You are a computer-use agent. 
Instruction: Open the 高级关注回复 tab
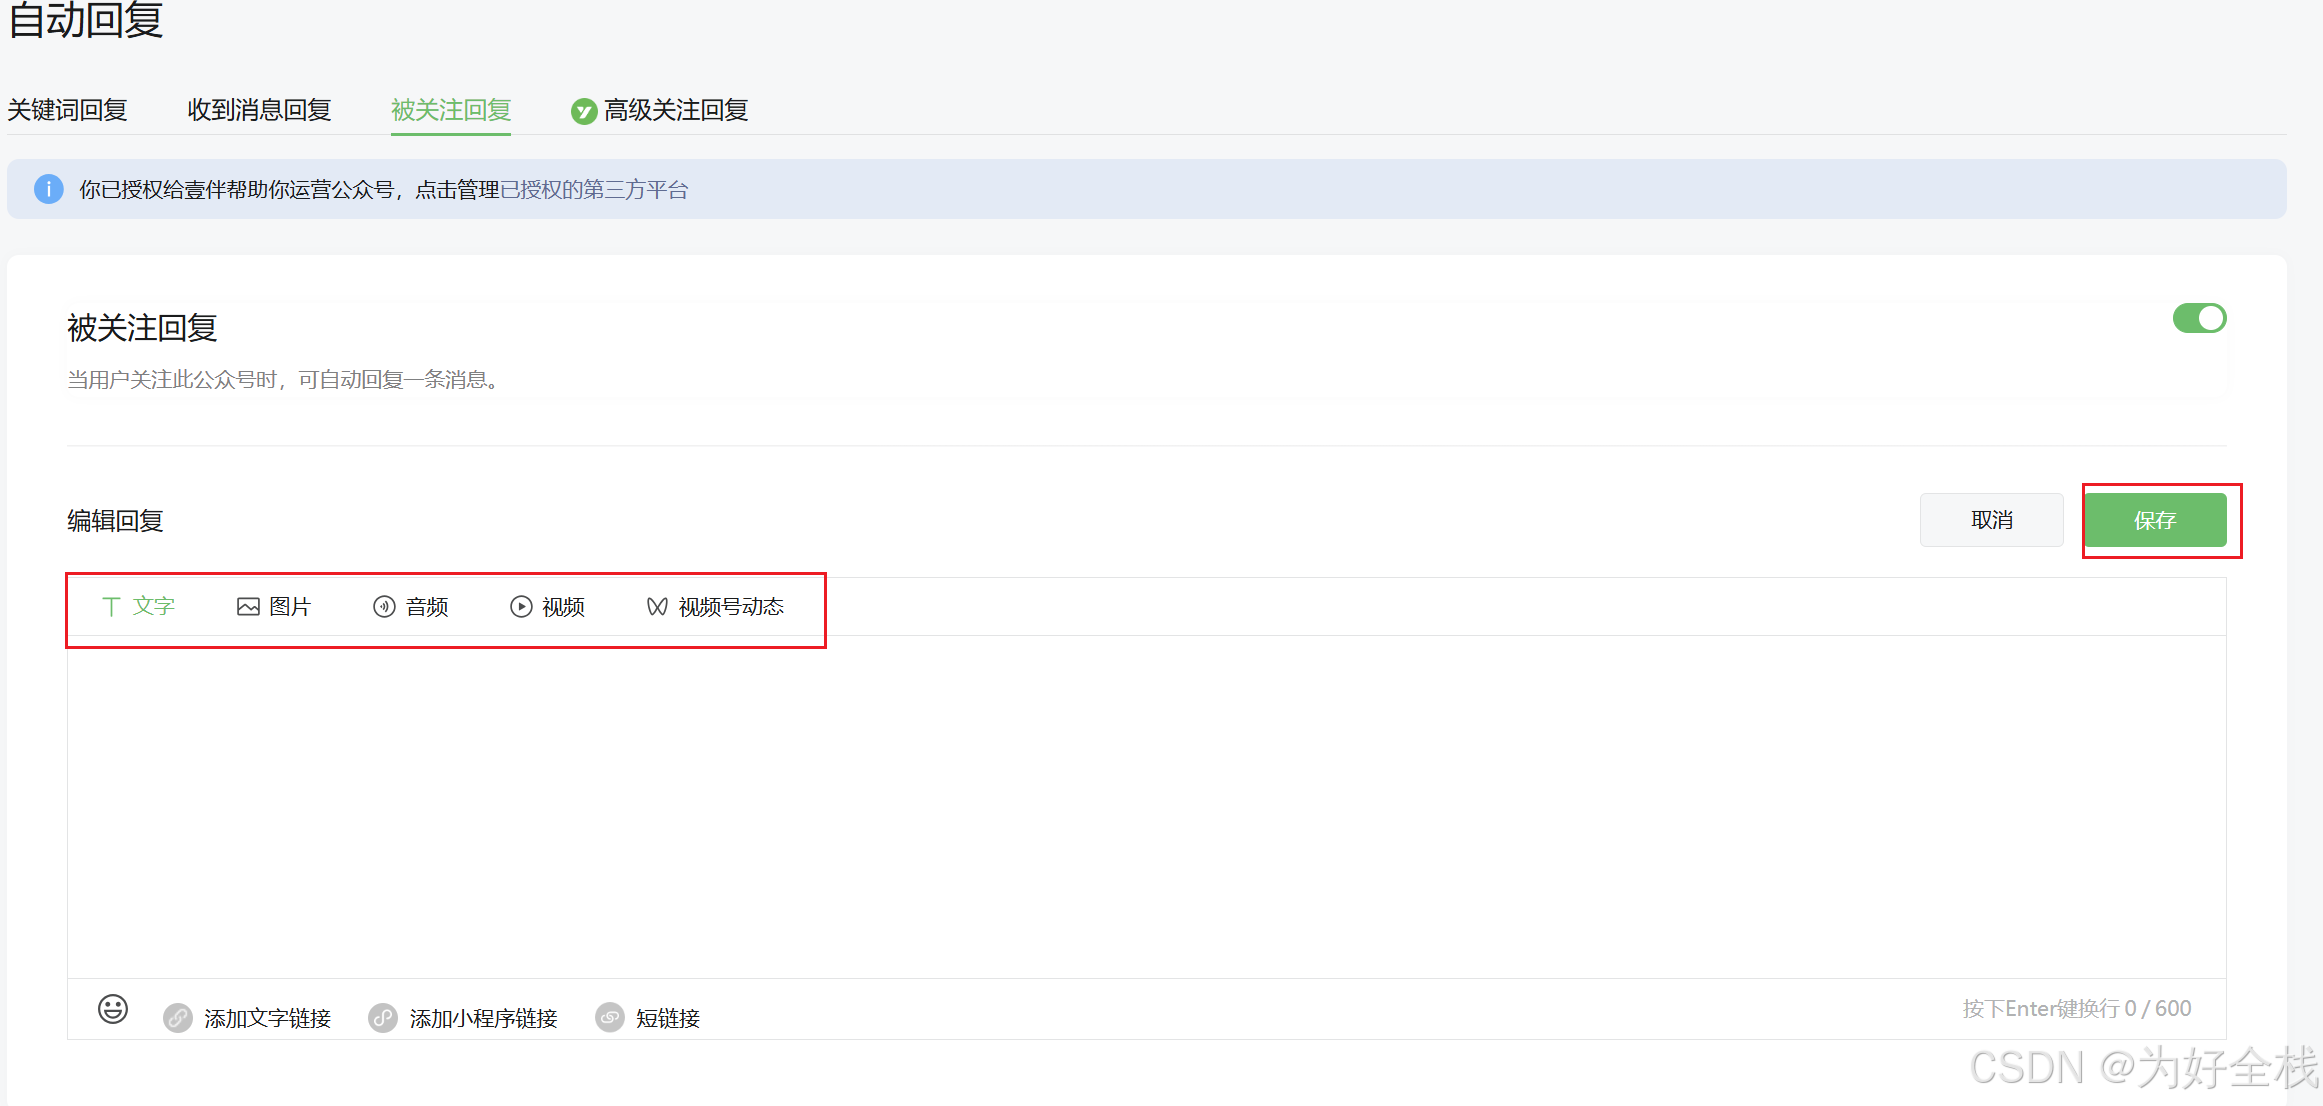click(x=676, y=110)
